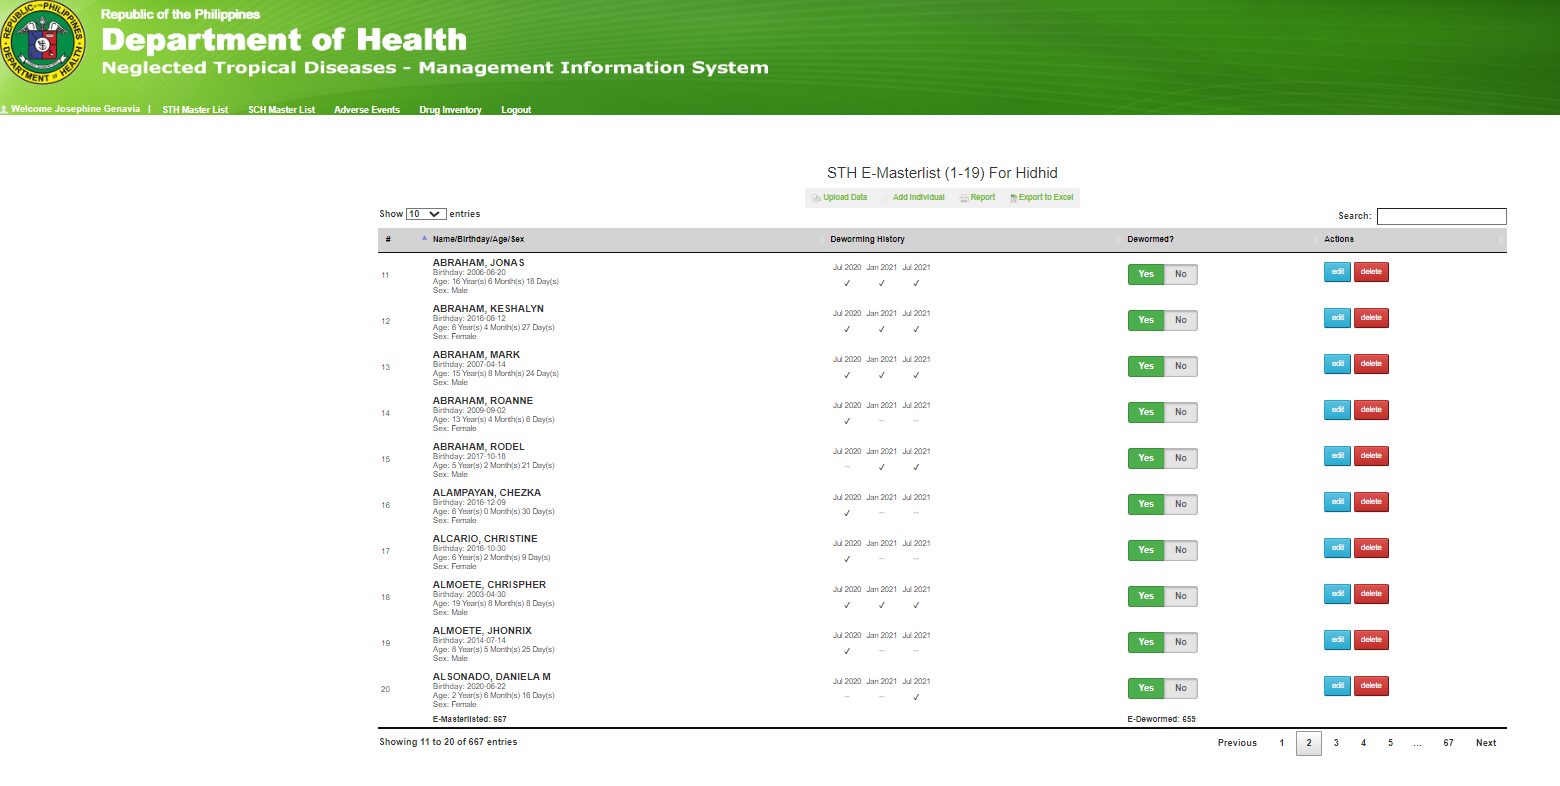Click the Department of Health seal logo
The height and width of the screenshot is (786, 1560).
[x=44, y=44]
